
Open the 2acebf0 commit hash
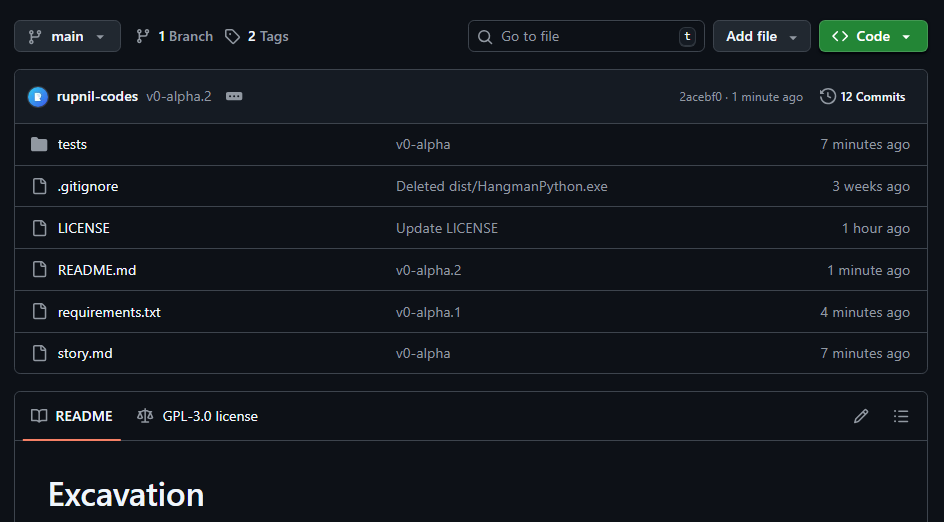[702, 97]
